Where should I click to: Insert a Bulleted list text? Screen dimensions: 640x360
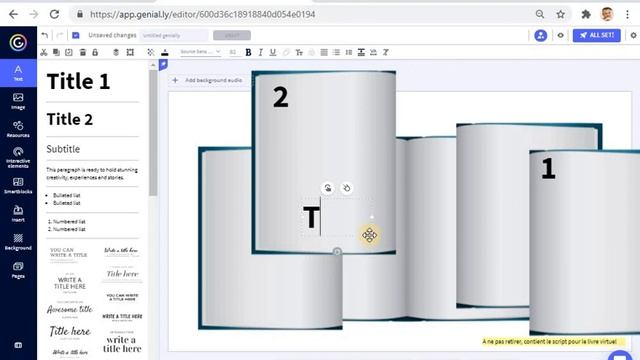pyautogui.click(x=64, y=199)
